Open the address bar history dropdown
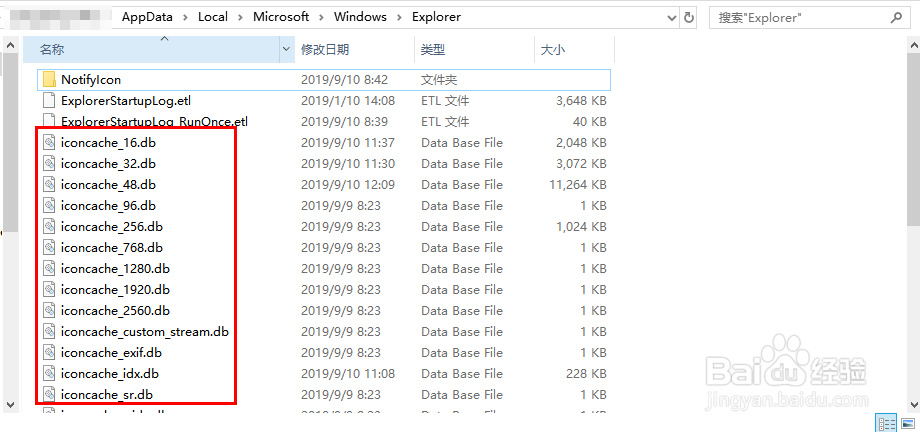 tap(668, 17)
